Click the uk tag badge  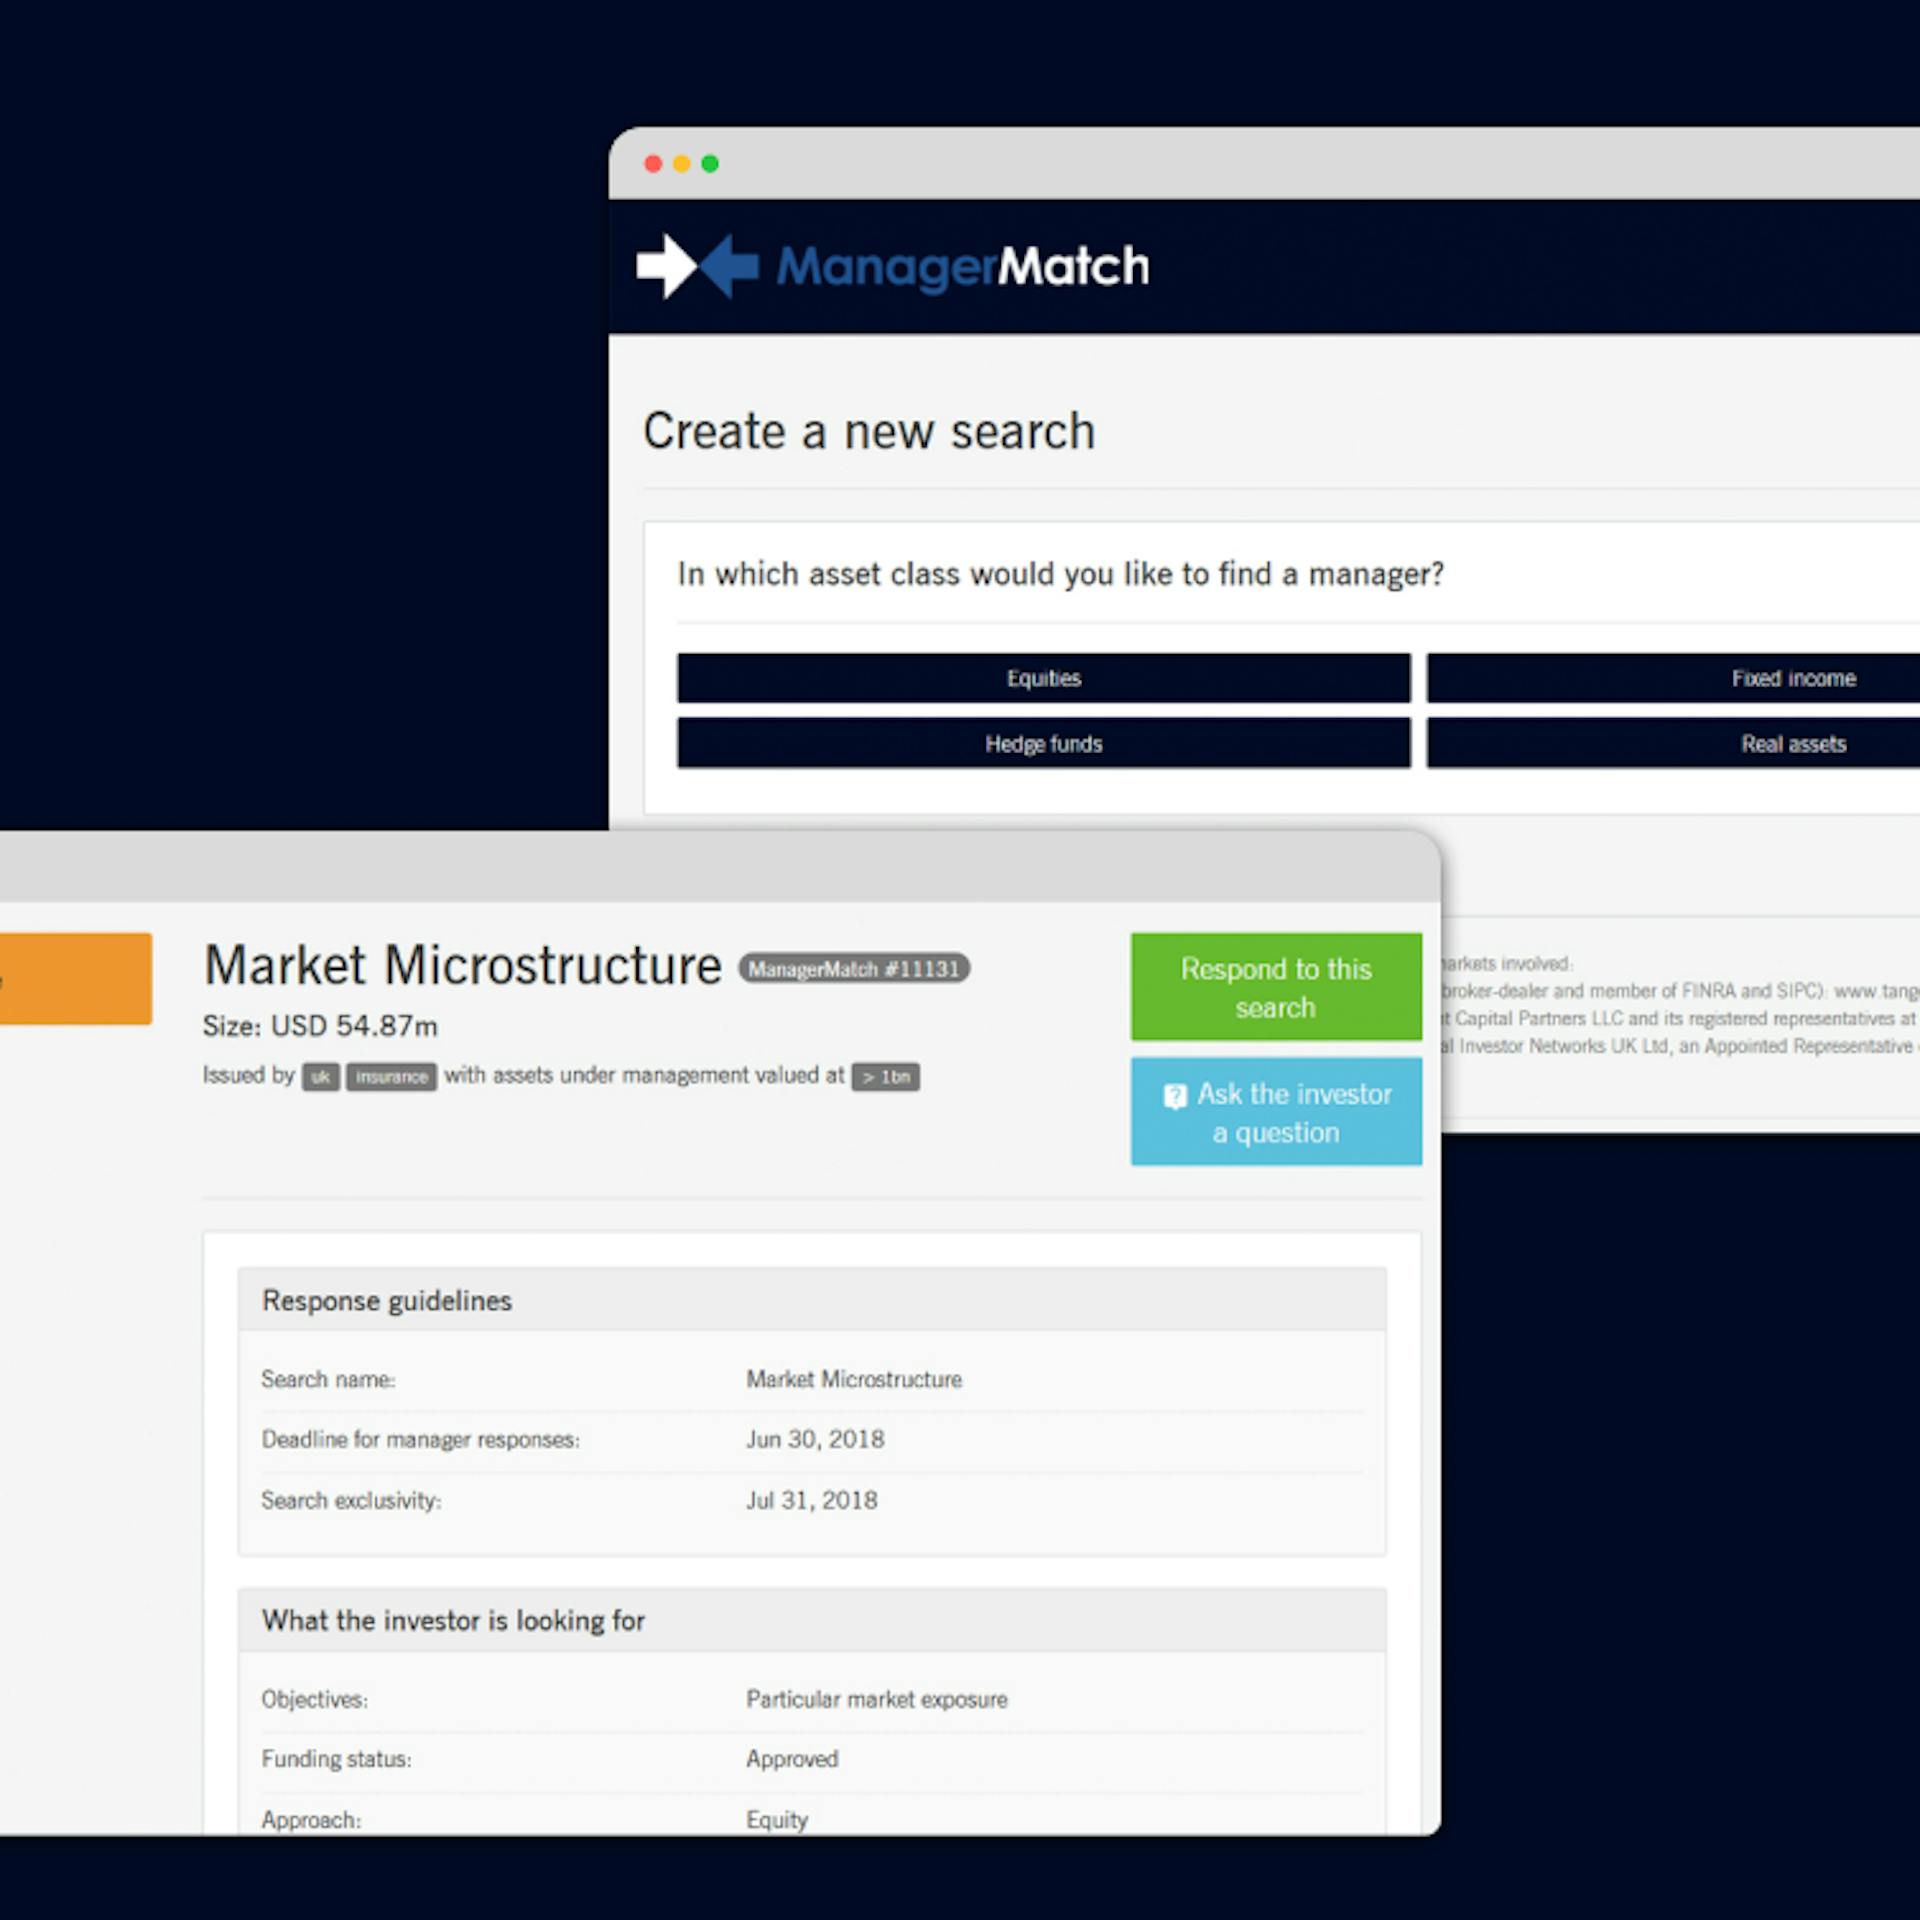click(320, 1077)
